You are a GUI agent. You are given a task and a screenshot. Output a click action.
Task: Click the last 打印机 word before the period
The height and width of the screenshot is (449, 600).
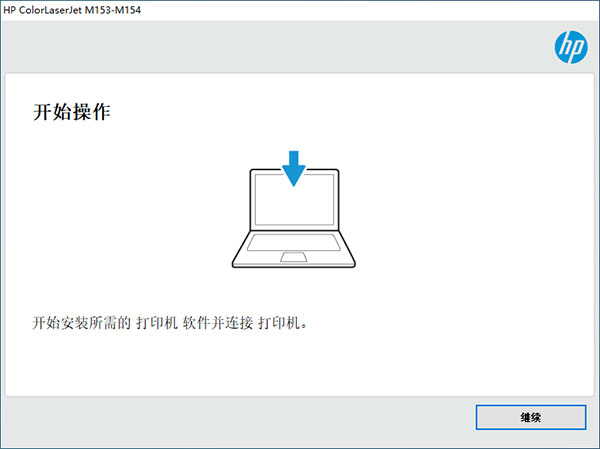[279, 323]
